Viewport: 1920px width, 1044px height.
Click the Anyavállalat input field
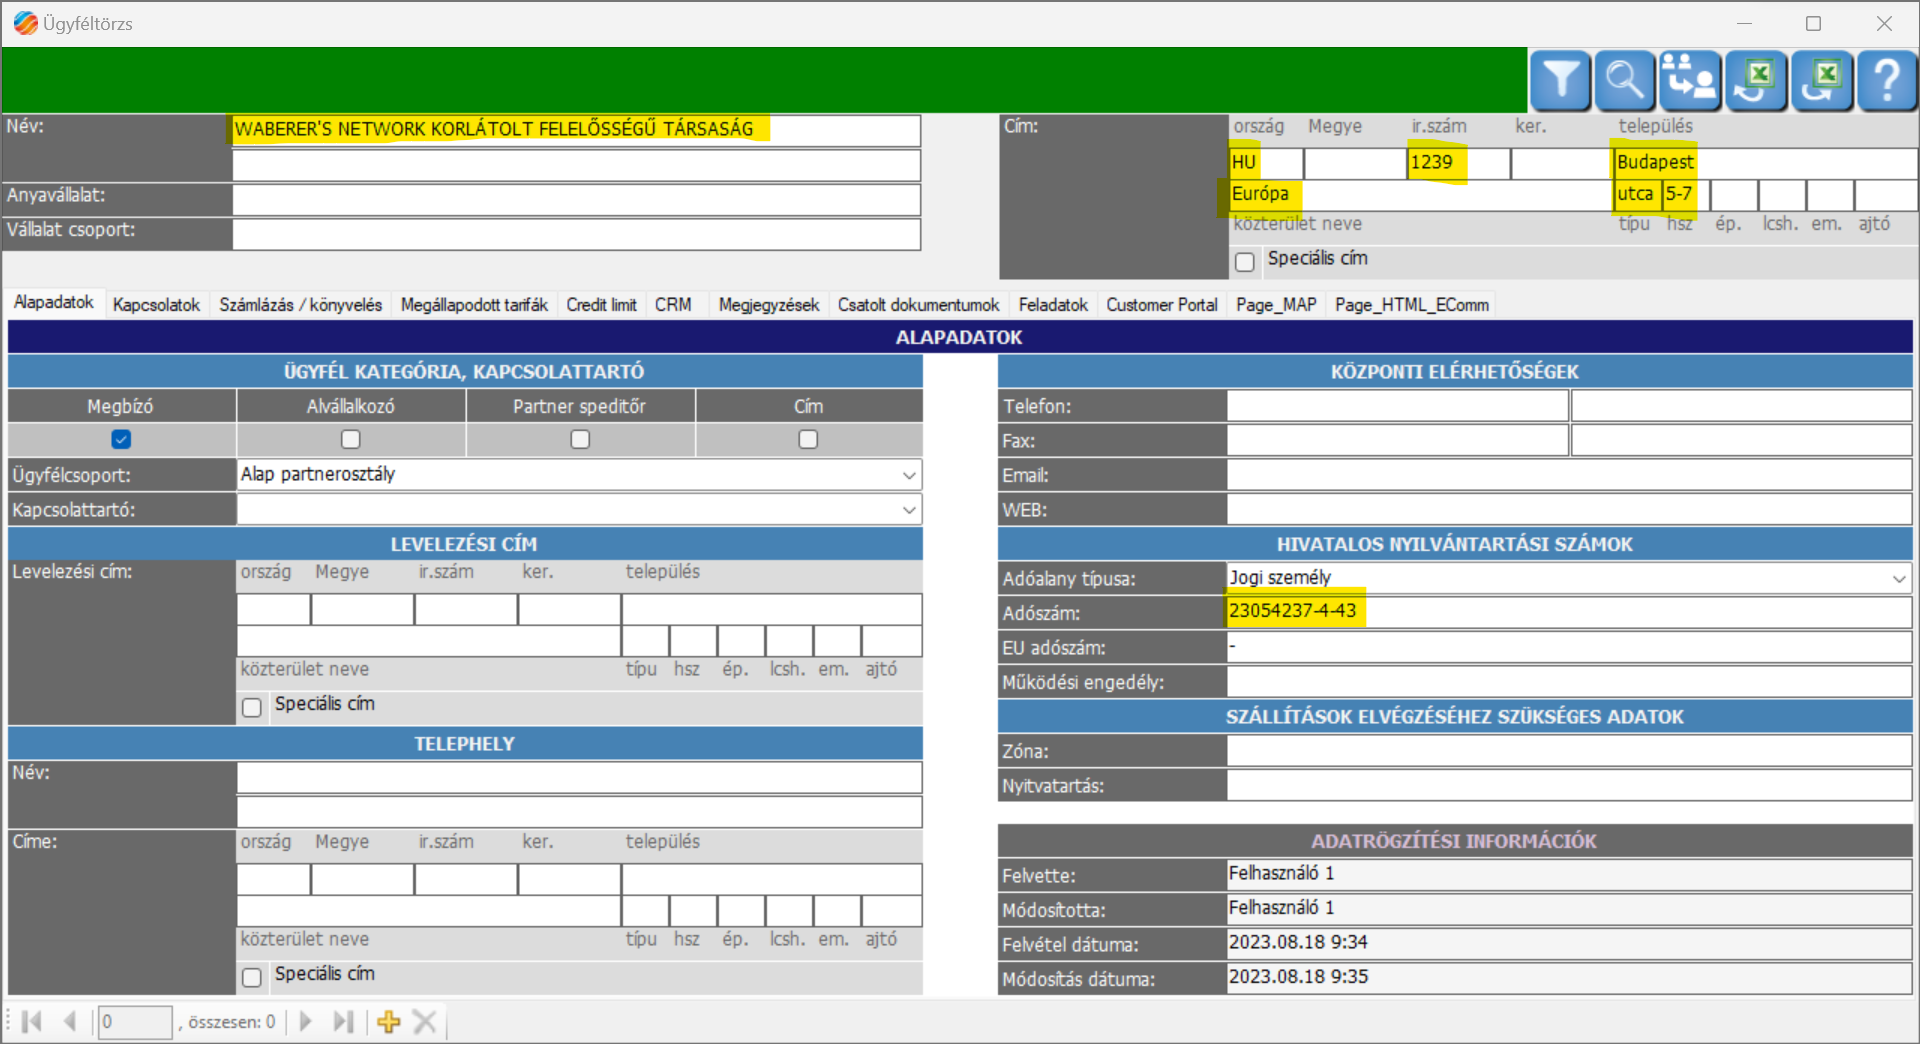pos(576,199)
